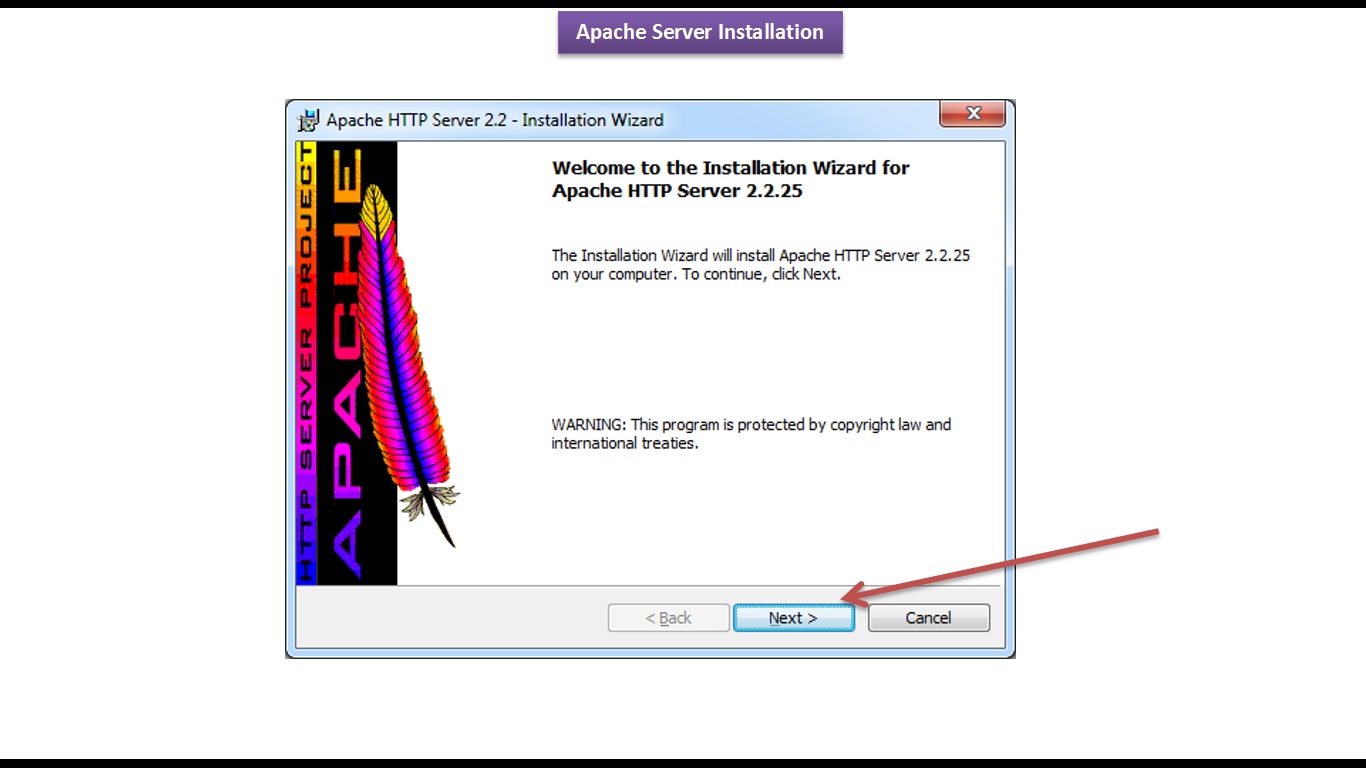Close the Installation Wizard window
Screen dimensions: 1366x768
pyautogui.click(x=972, y=113)
